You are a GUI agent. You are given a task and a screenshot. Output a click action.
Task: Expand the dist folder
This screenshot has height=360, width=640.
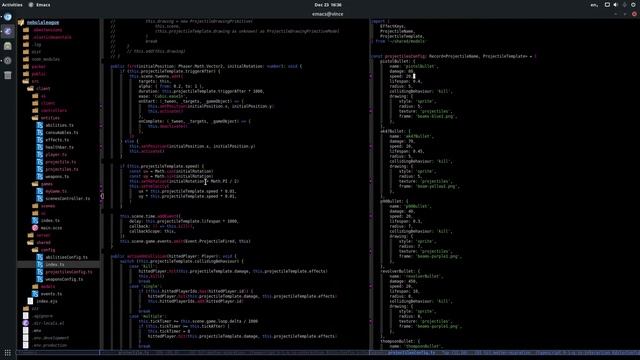36,52
